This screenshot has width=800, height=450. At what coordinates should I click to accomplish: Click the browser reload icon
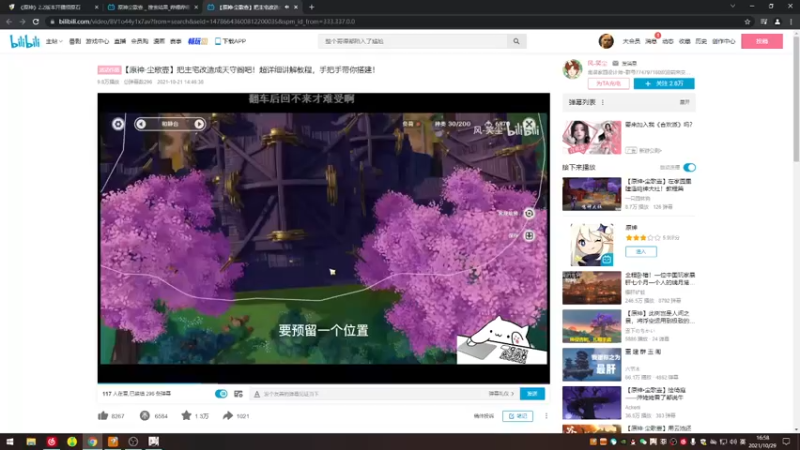click(36, 21)
